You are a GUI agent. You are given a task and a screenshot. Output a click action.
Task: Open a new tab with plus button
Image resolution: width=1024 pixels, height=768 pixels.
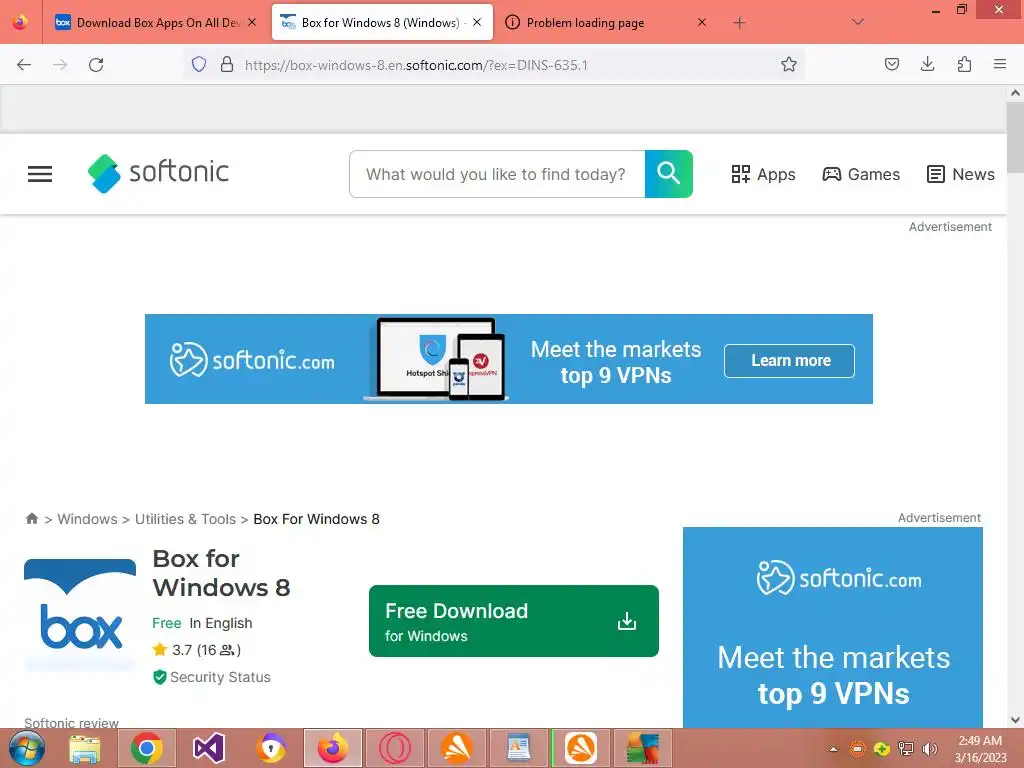739,23
